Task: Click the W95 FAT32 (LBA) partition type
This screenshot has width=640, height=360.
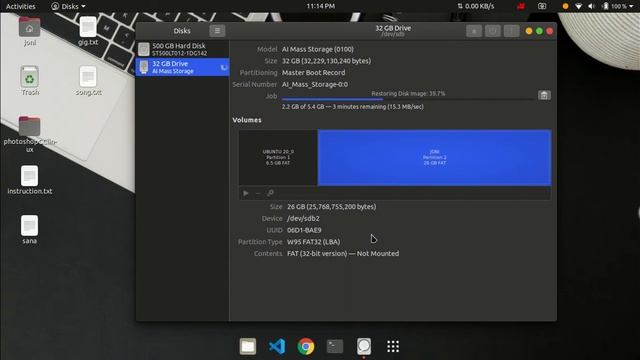Action: click(313, 242)
